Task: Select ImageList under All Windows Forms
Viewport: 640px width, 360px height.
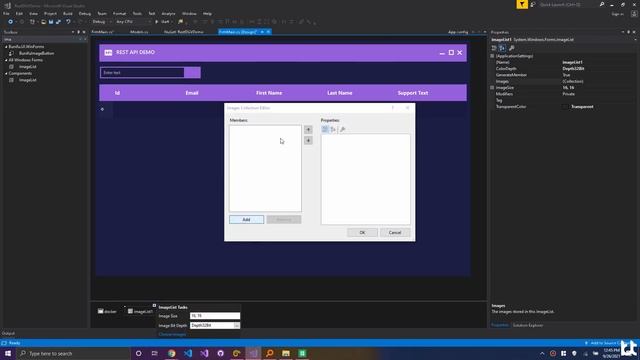Action: click(27, 67)
